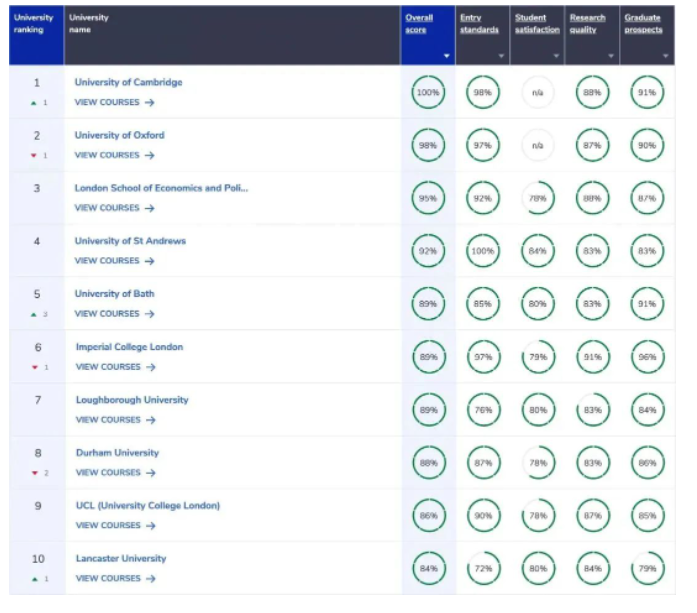Open University of Bath link
Image resolution: width=697 pixels, height=613 pixels.
114,294
